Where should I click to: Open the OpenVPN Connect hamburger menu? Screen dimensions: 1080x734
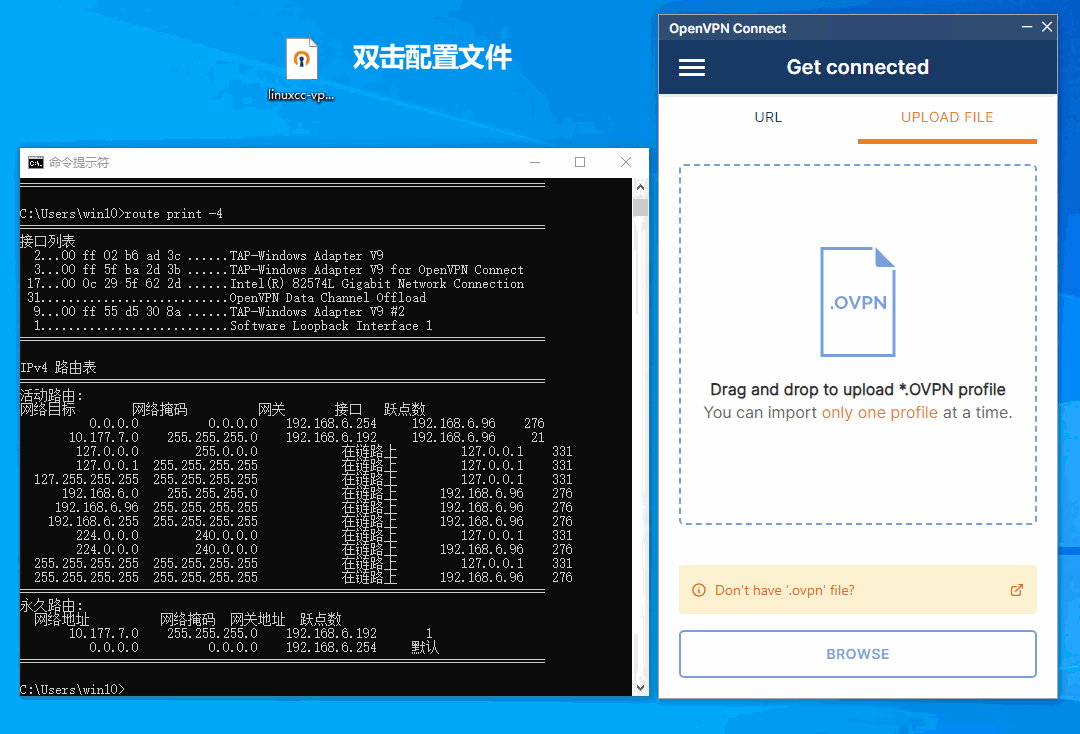692,67
